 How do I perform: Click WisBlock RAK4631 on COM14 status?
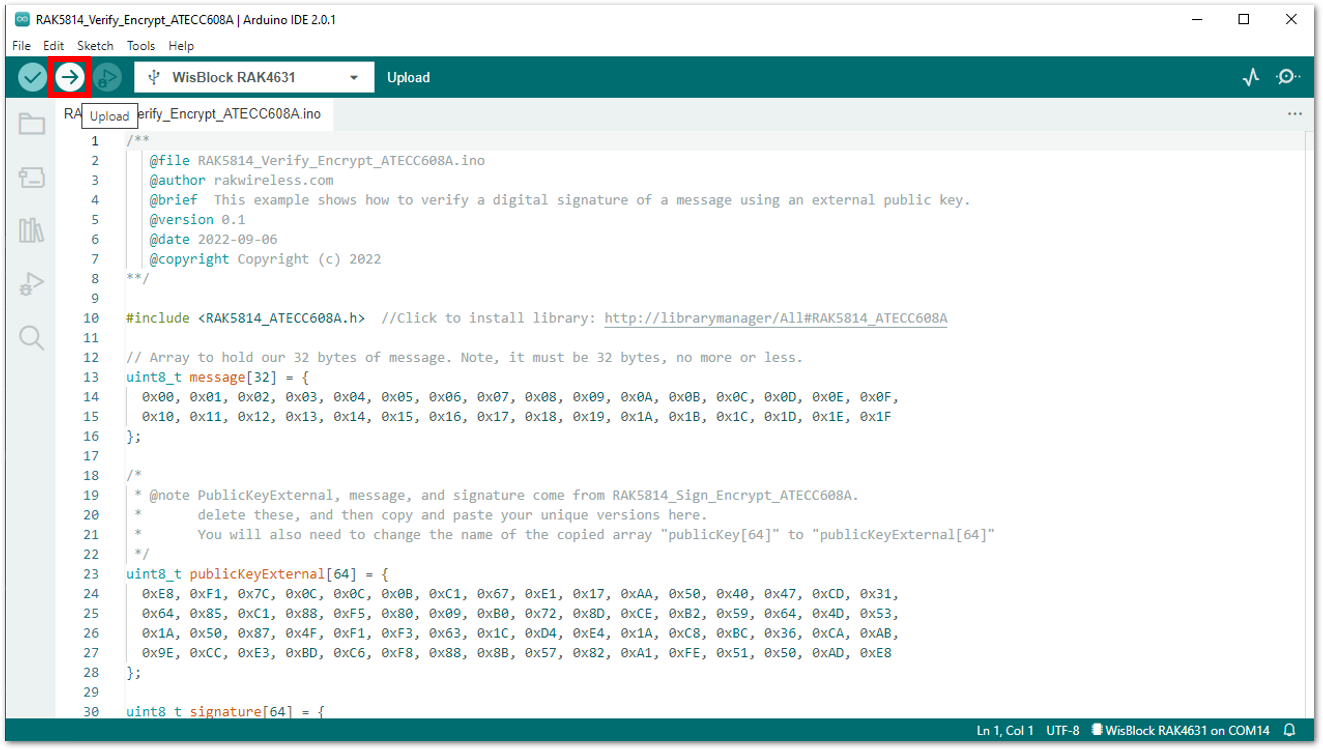pos(1180,731)
